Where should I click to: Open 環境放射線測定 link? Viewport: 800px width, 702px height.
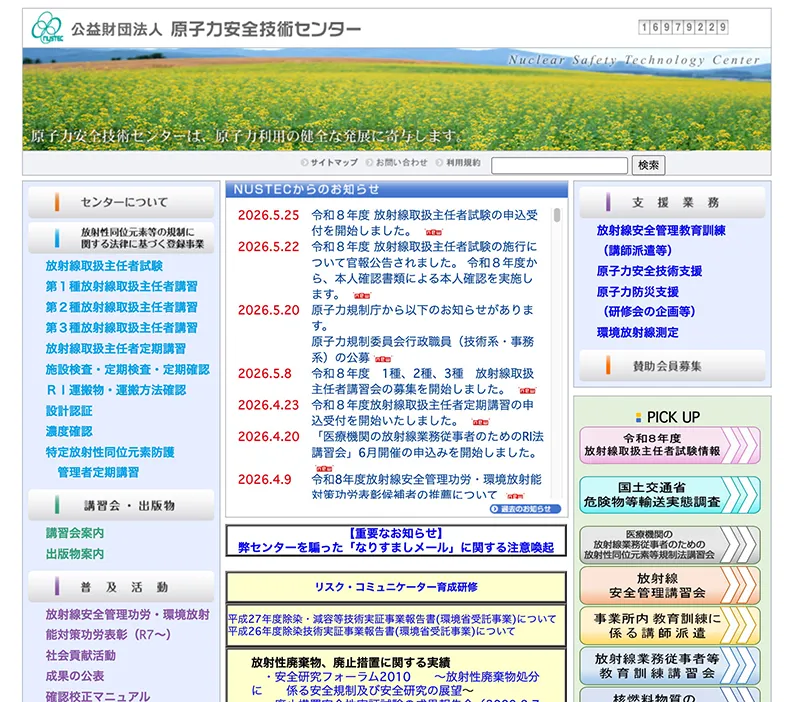point(638,333)
